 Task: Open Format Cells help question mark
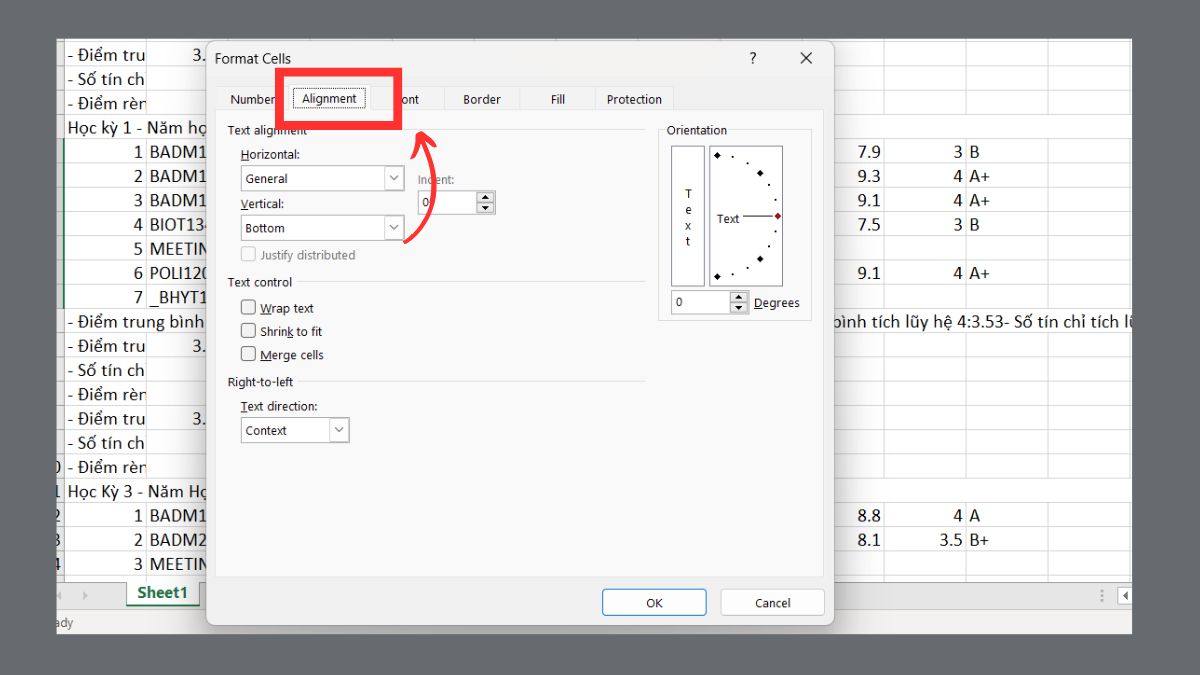click(753, 58)
